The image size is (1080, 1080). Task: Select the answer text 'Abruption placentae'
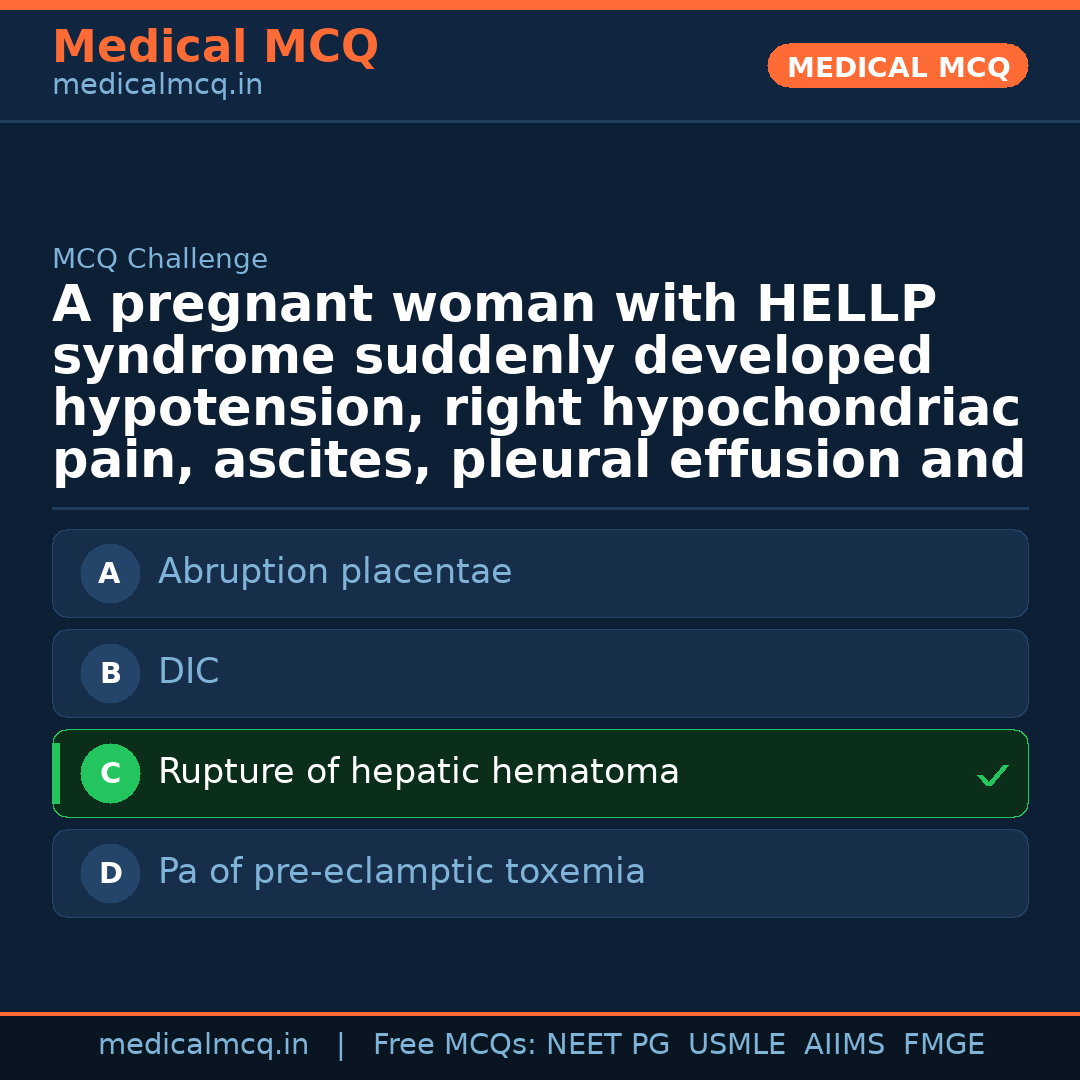(x=335, y=572)
